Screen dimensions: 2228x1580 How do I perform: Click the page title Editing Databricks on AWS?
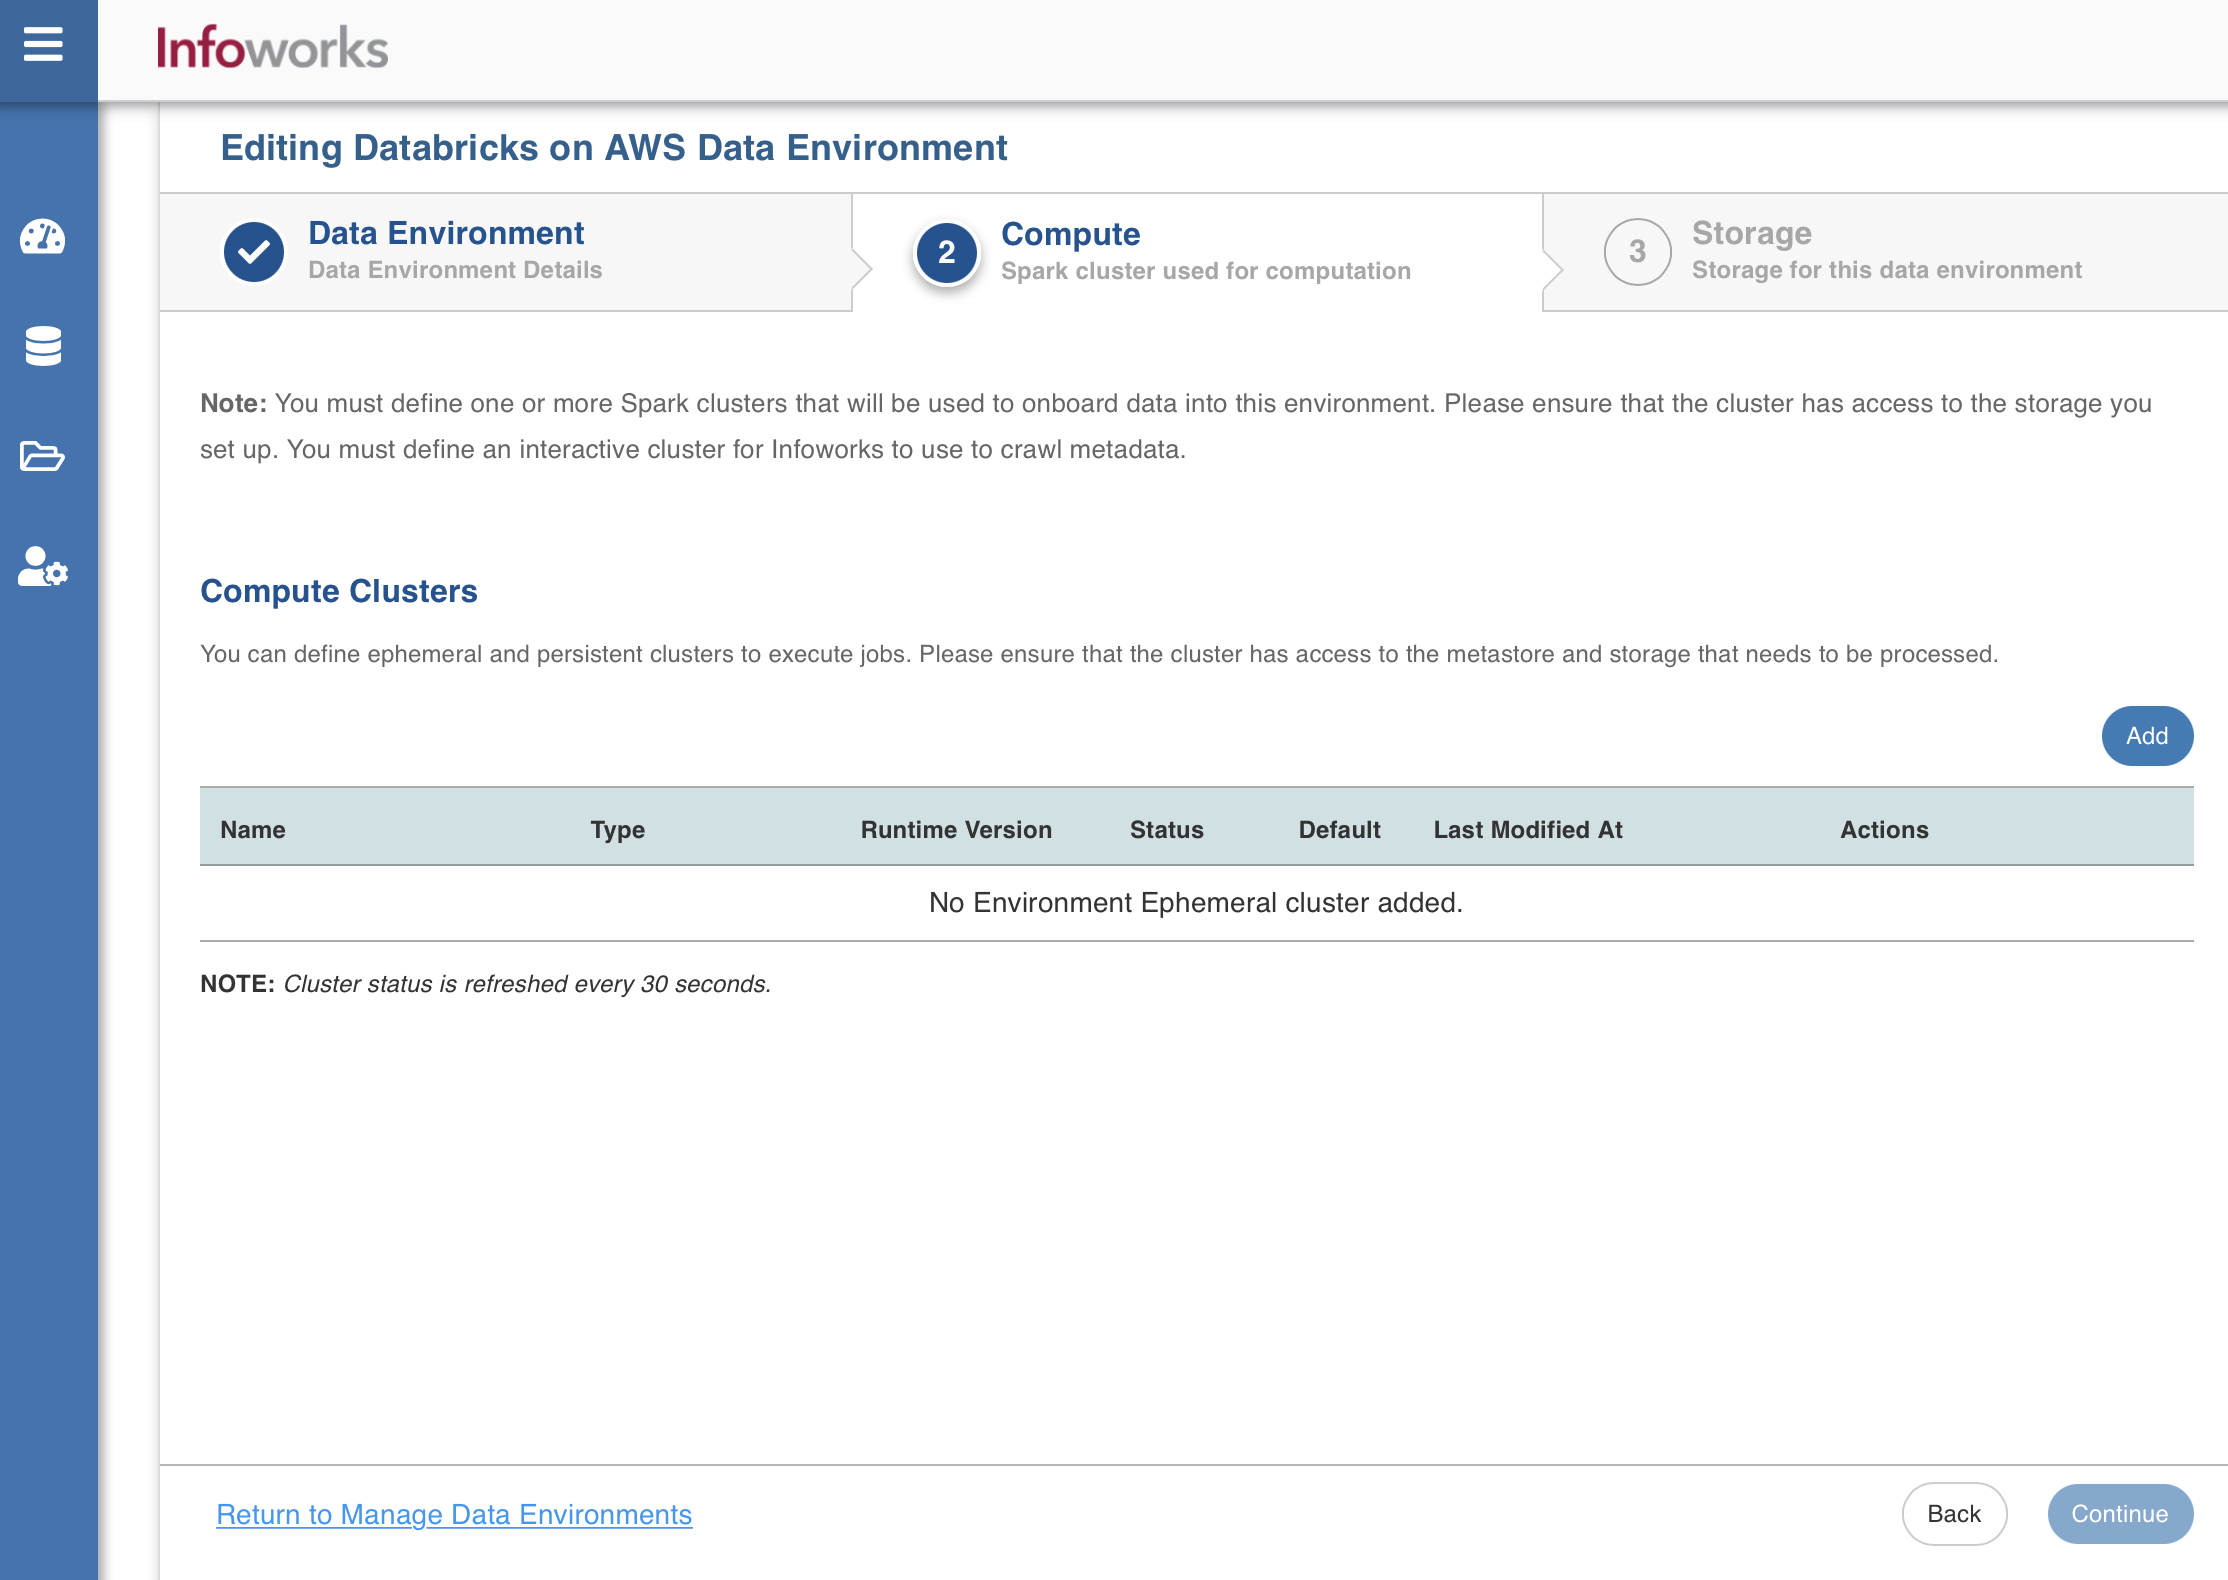coord(614,148)
